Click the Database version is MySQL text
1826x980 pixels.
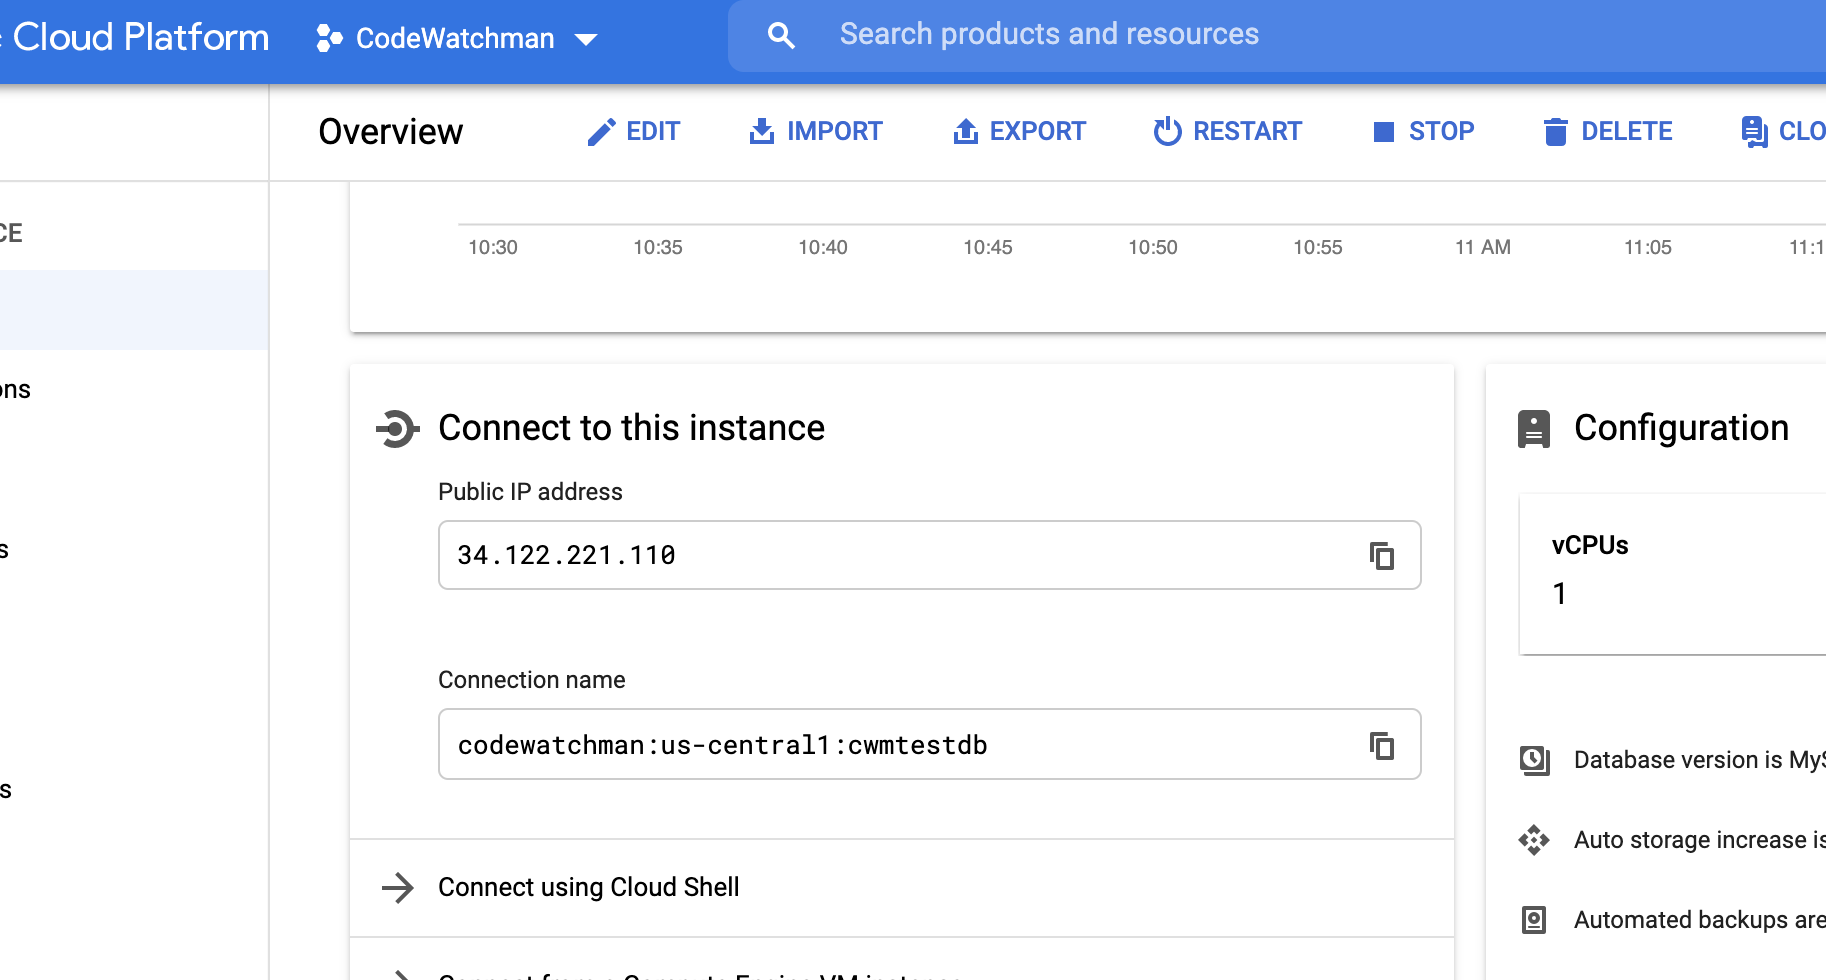click(1700, 760)
